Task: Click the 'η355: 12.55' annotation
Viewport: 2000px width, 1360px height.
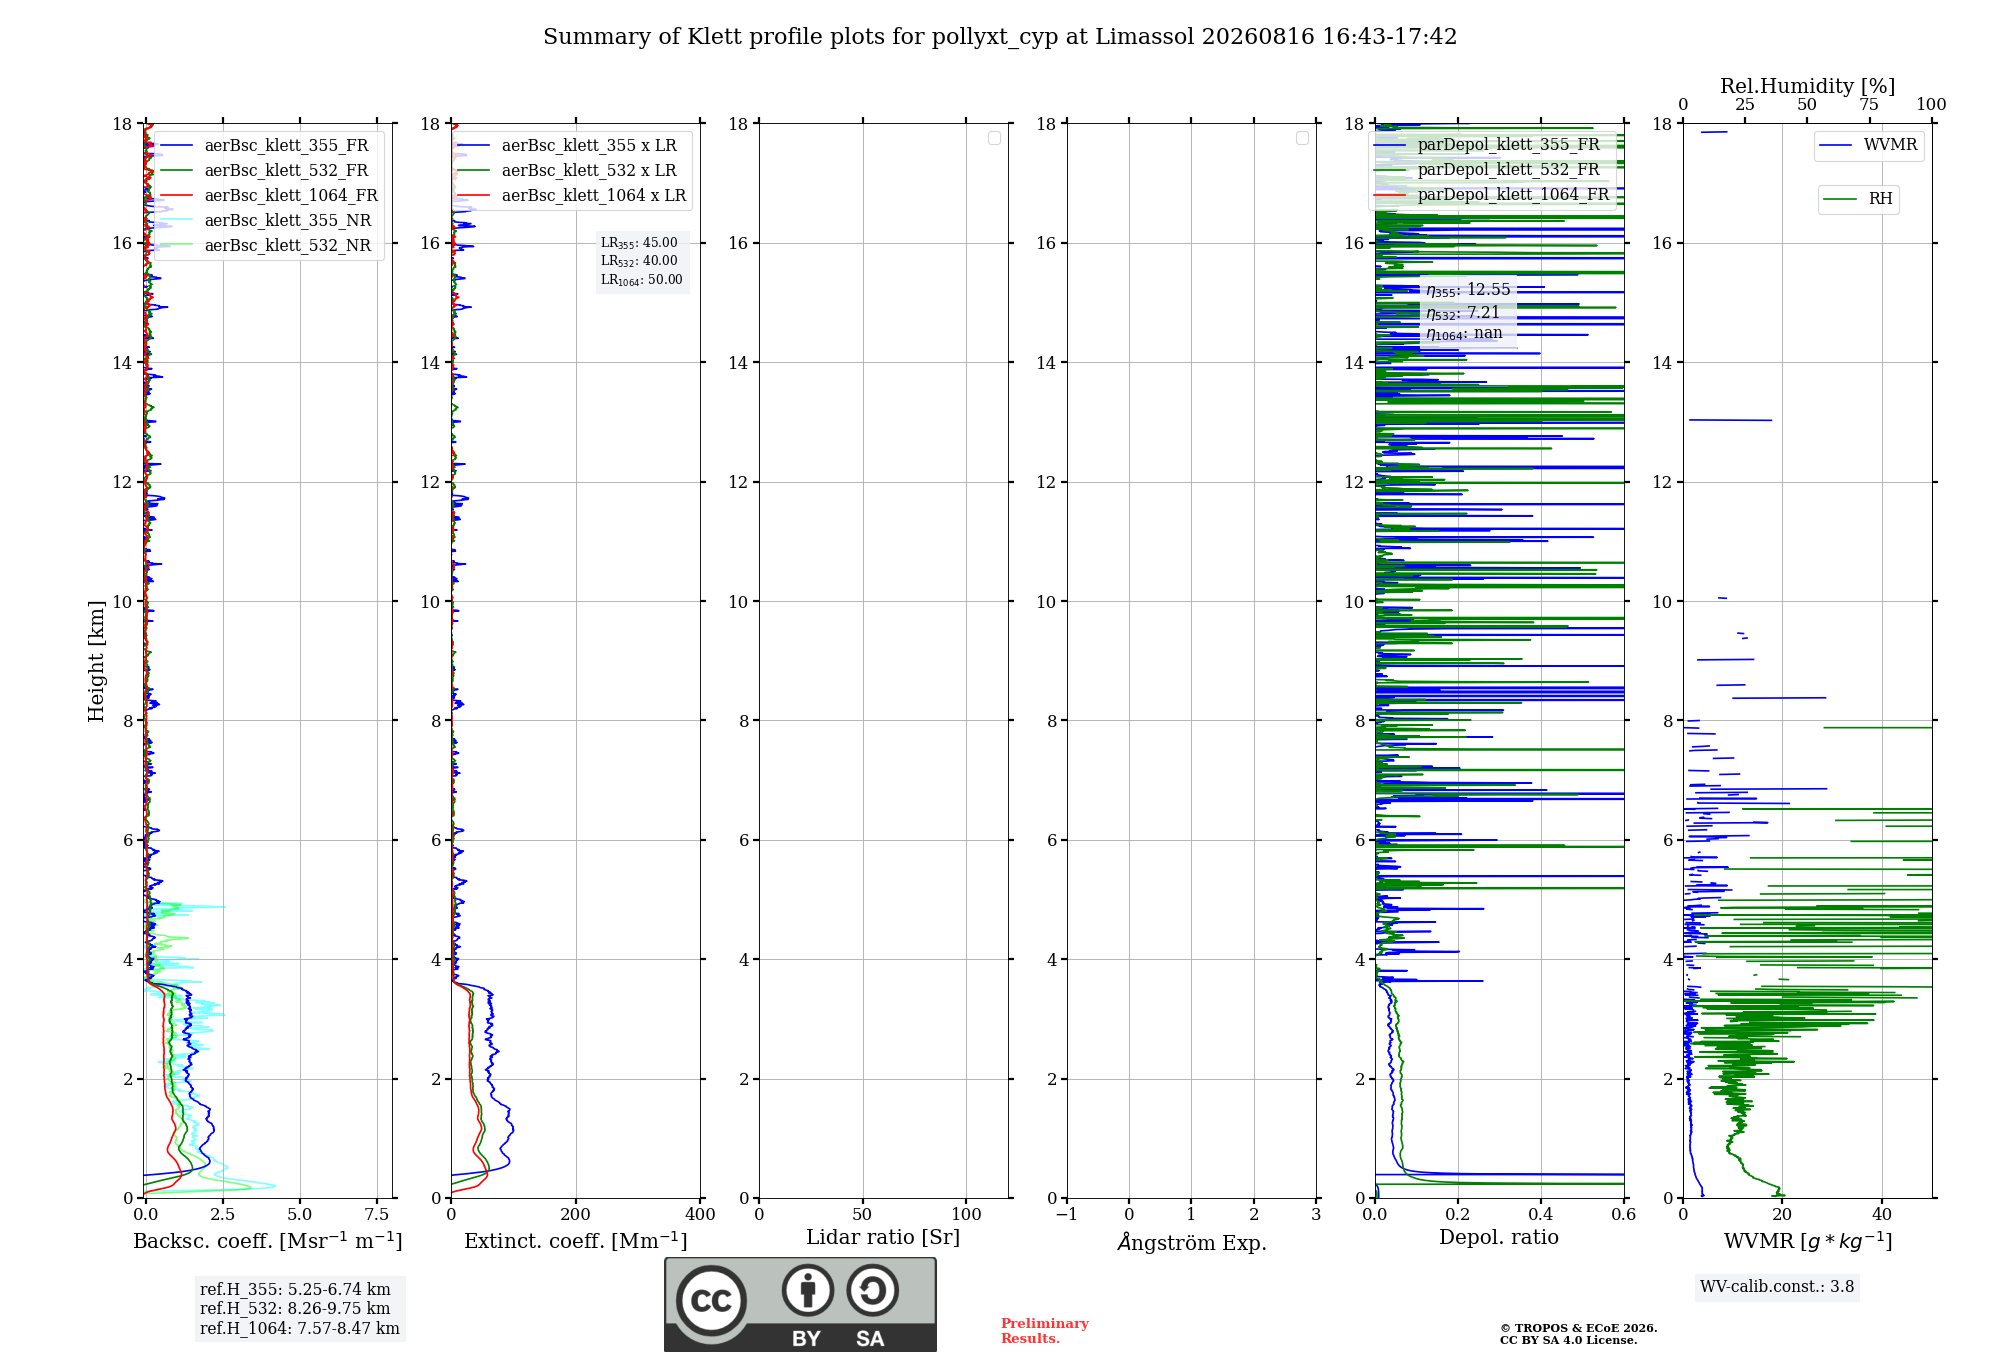Action: click(1468, 290)
